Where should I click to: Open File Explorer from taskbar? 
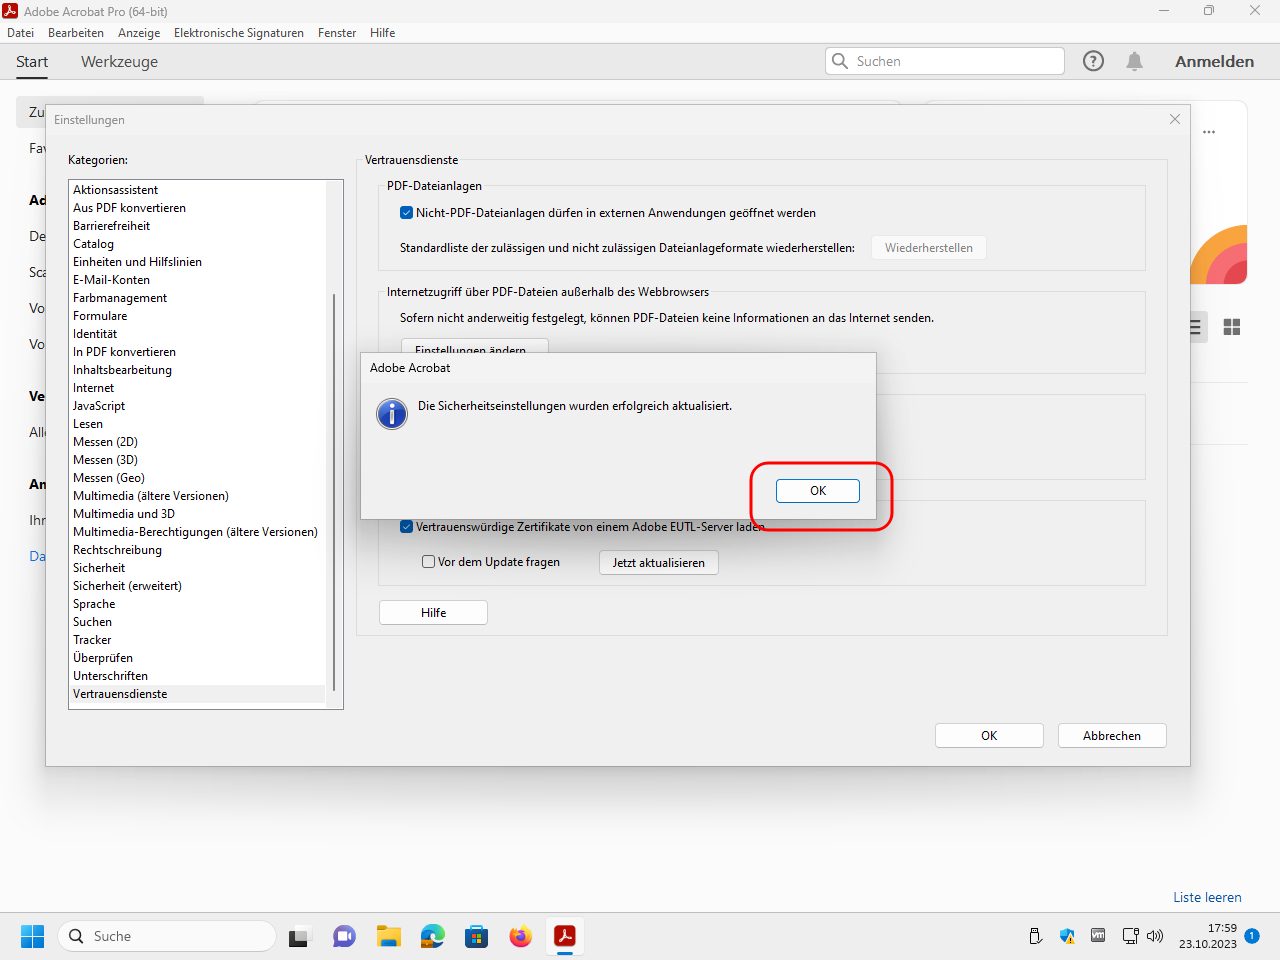[388, 936]
